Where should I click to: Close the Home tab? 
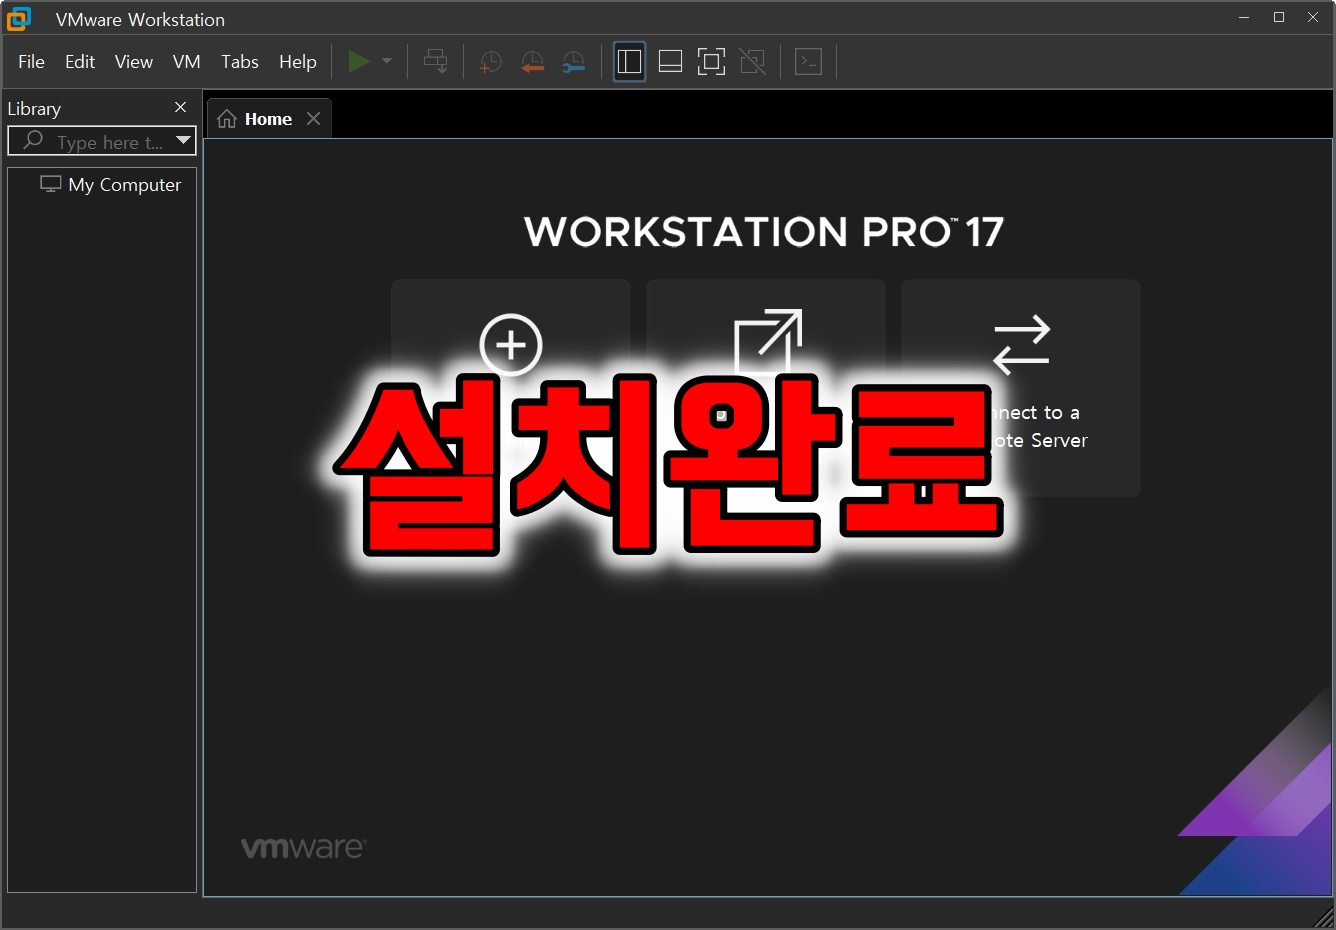[x=314, y=119]
